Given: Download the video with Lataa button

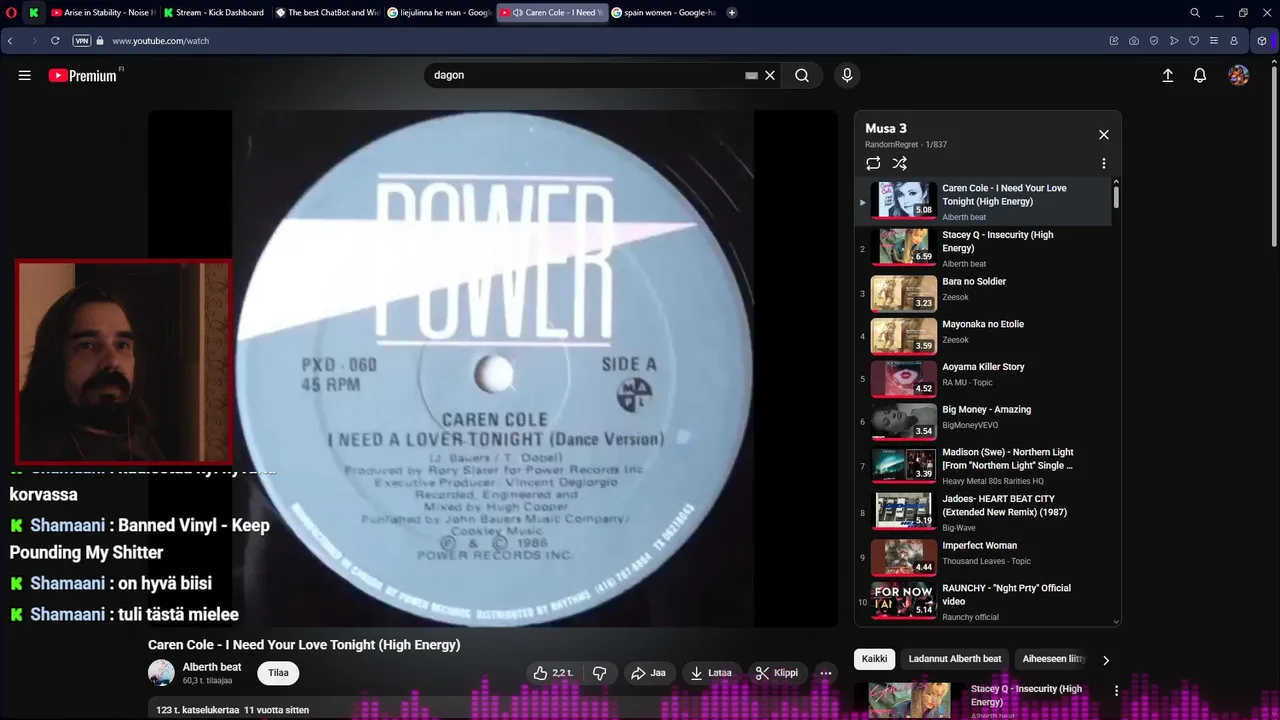Looking at the screenshot, I should (711, 673).
